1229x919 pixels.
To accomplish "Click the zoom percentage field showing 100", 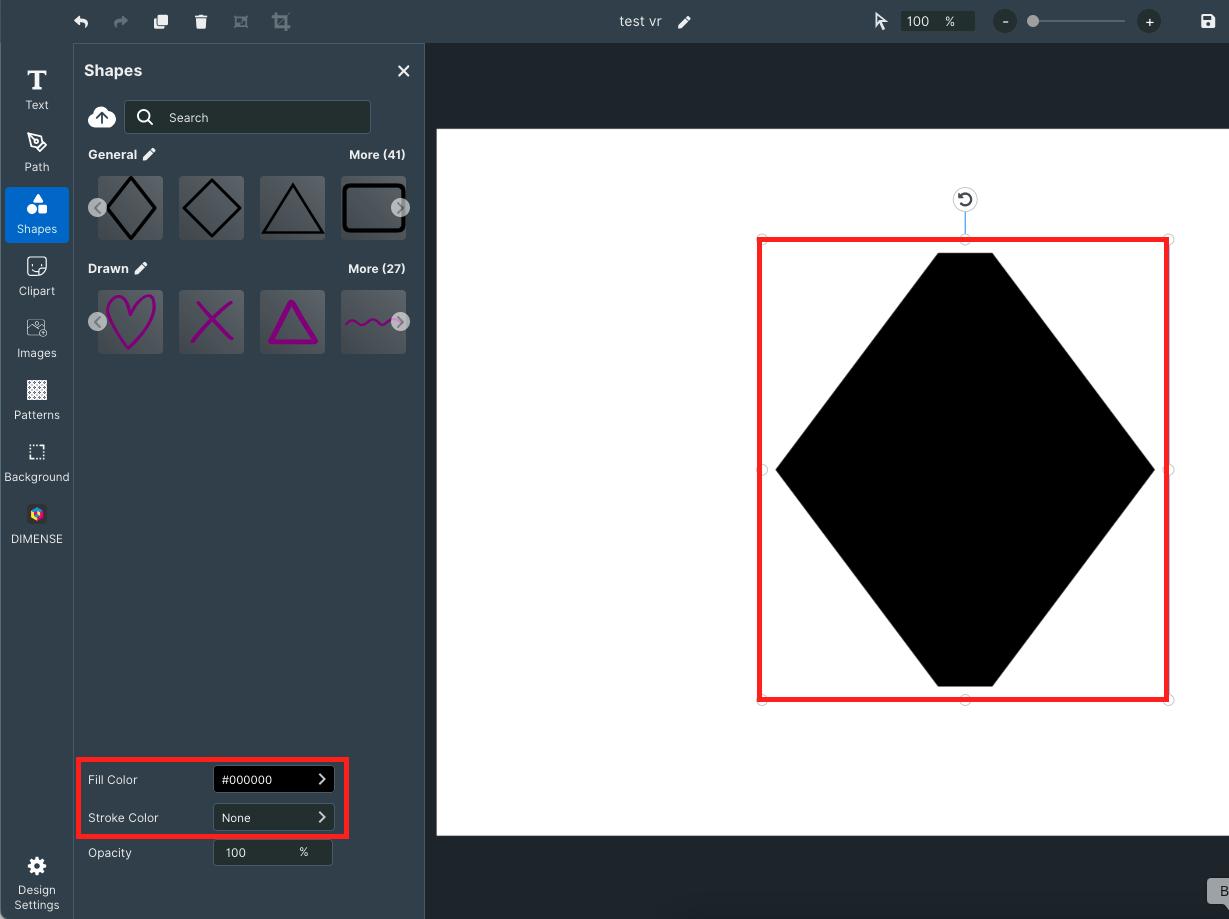I will point(938,21).
